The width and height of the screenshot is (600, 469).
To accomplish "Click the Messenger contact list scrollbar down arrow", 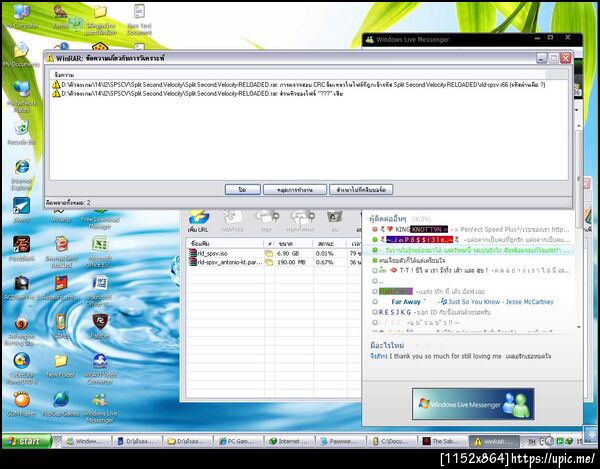I will (x=579, y=327).
